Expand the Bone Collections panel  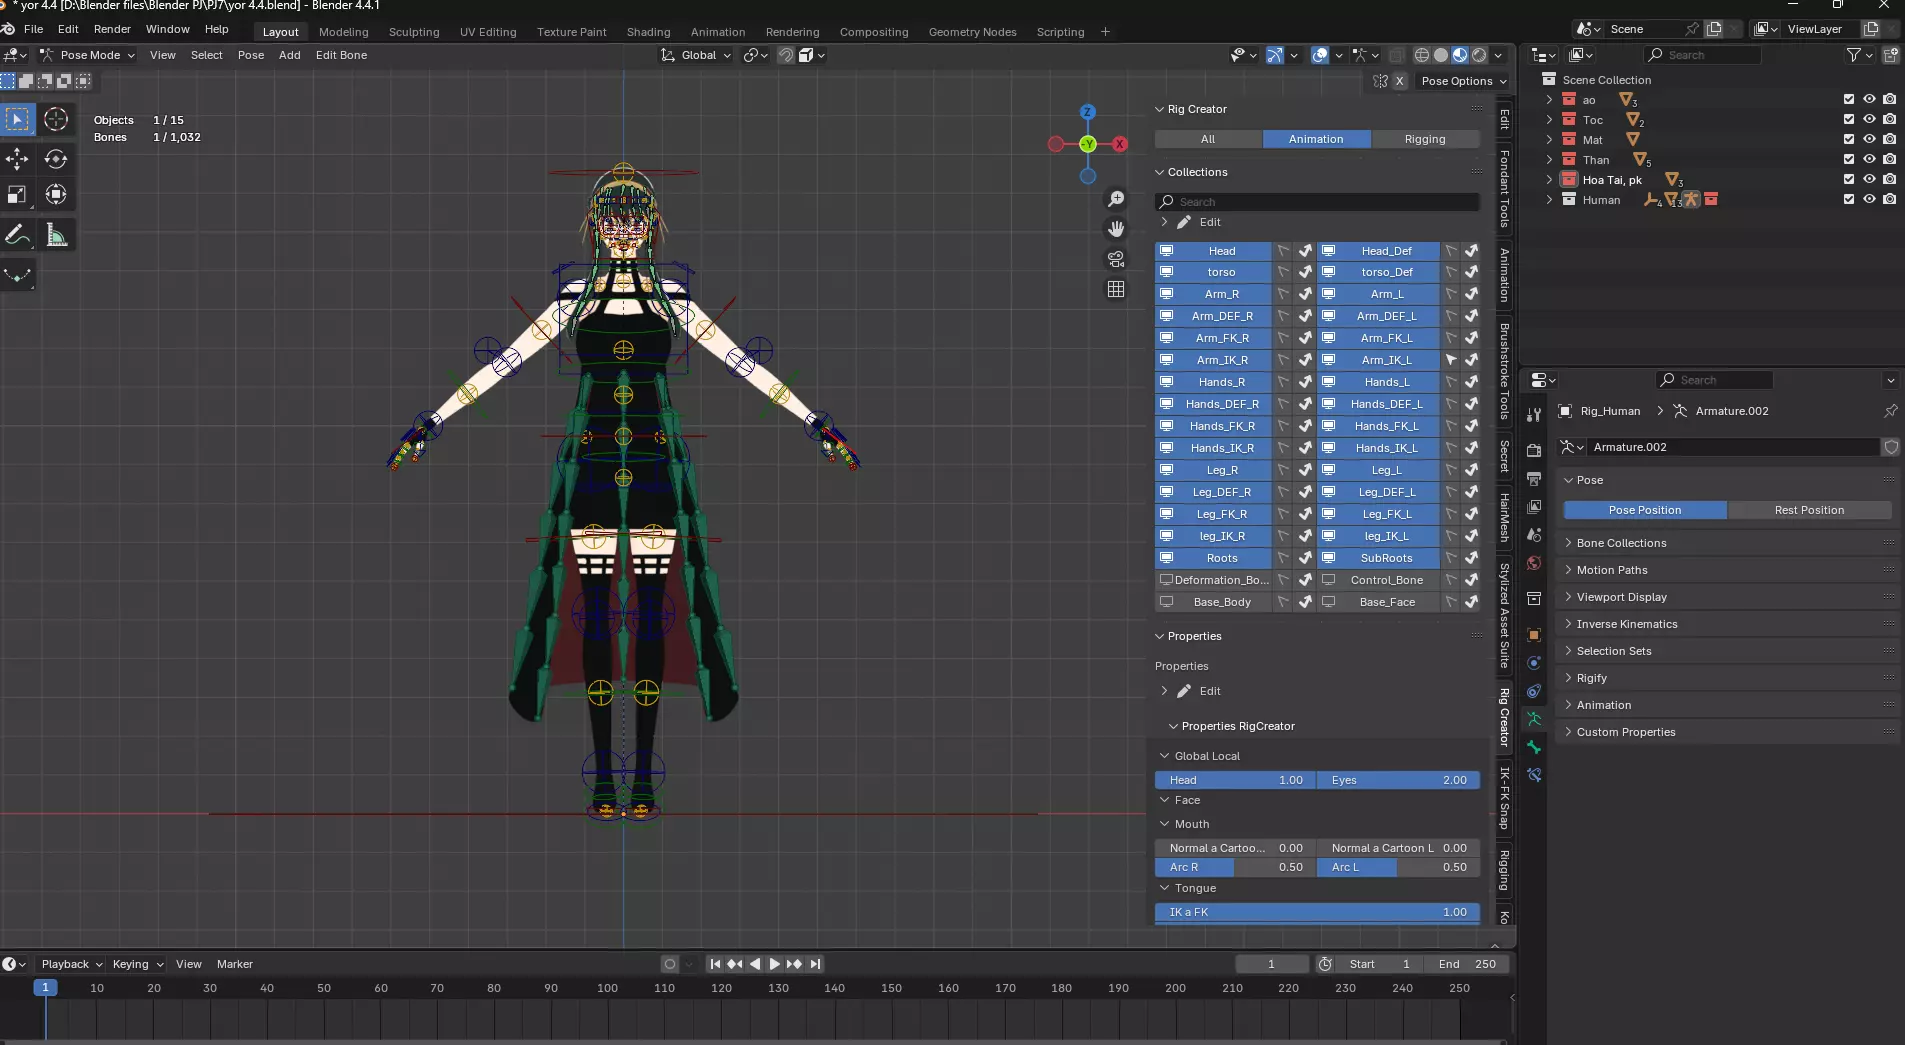click(1621, 543)
